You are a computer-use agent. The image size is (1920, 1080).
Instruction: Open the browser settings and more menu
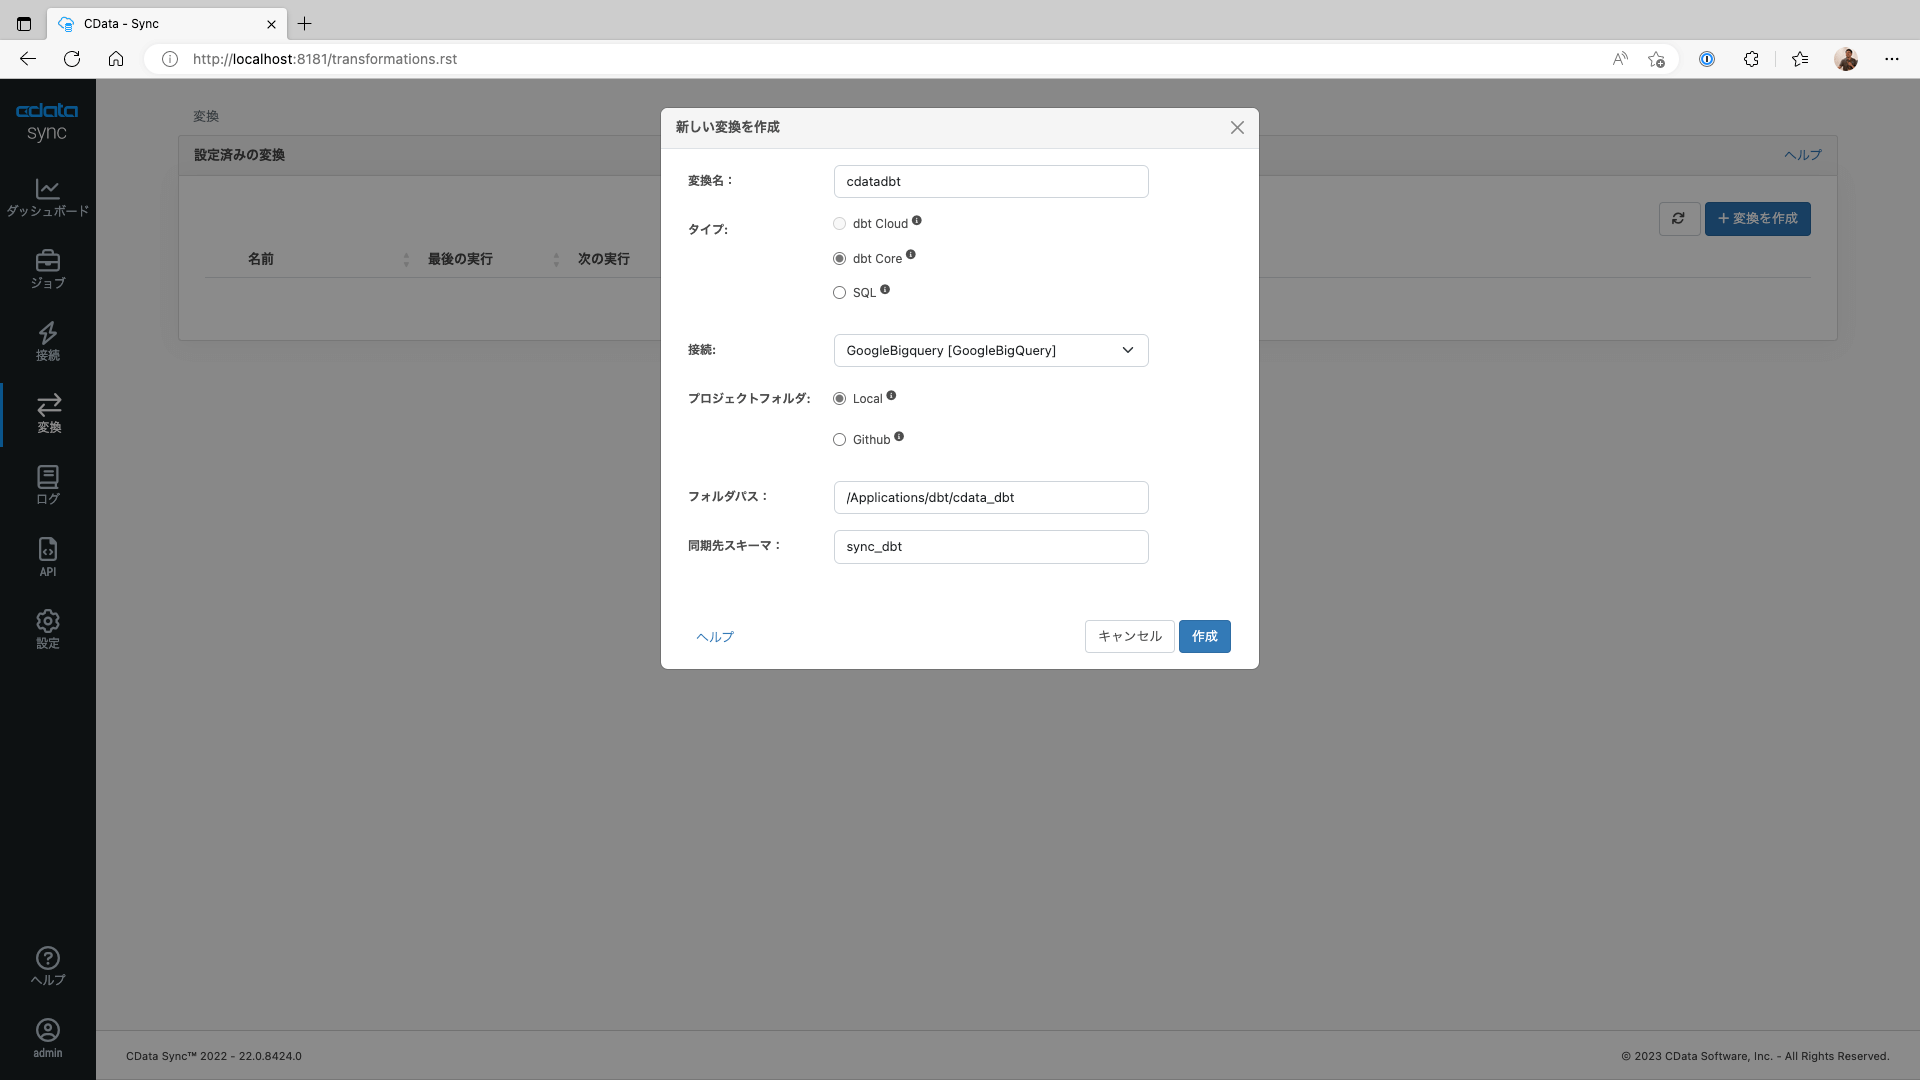[x=1891, y=59]
